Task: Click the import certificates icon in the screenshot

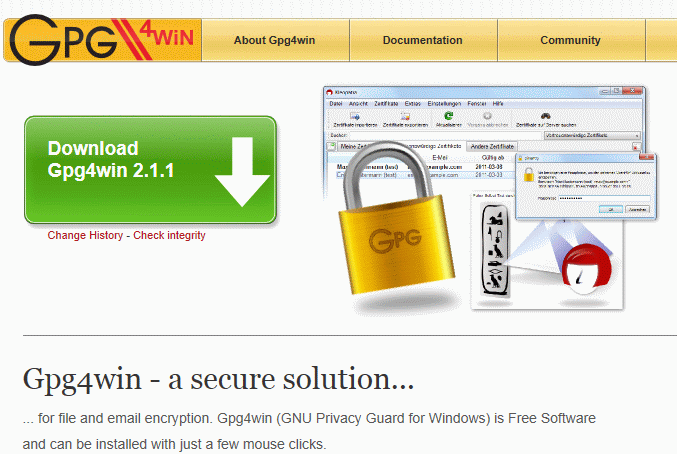Action: tap(355, 116)
